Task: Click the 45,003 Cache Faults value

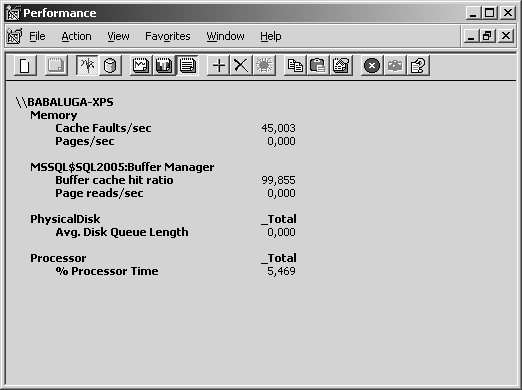Action: 278,128
